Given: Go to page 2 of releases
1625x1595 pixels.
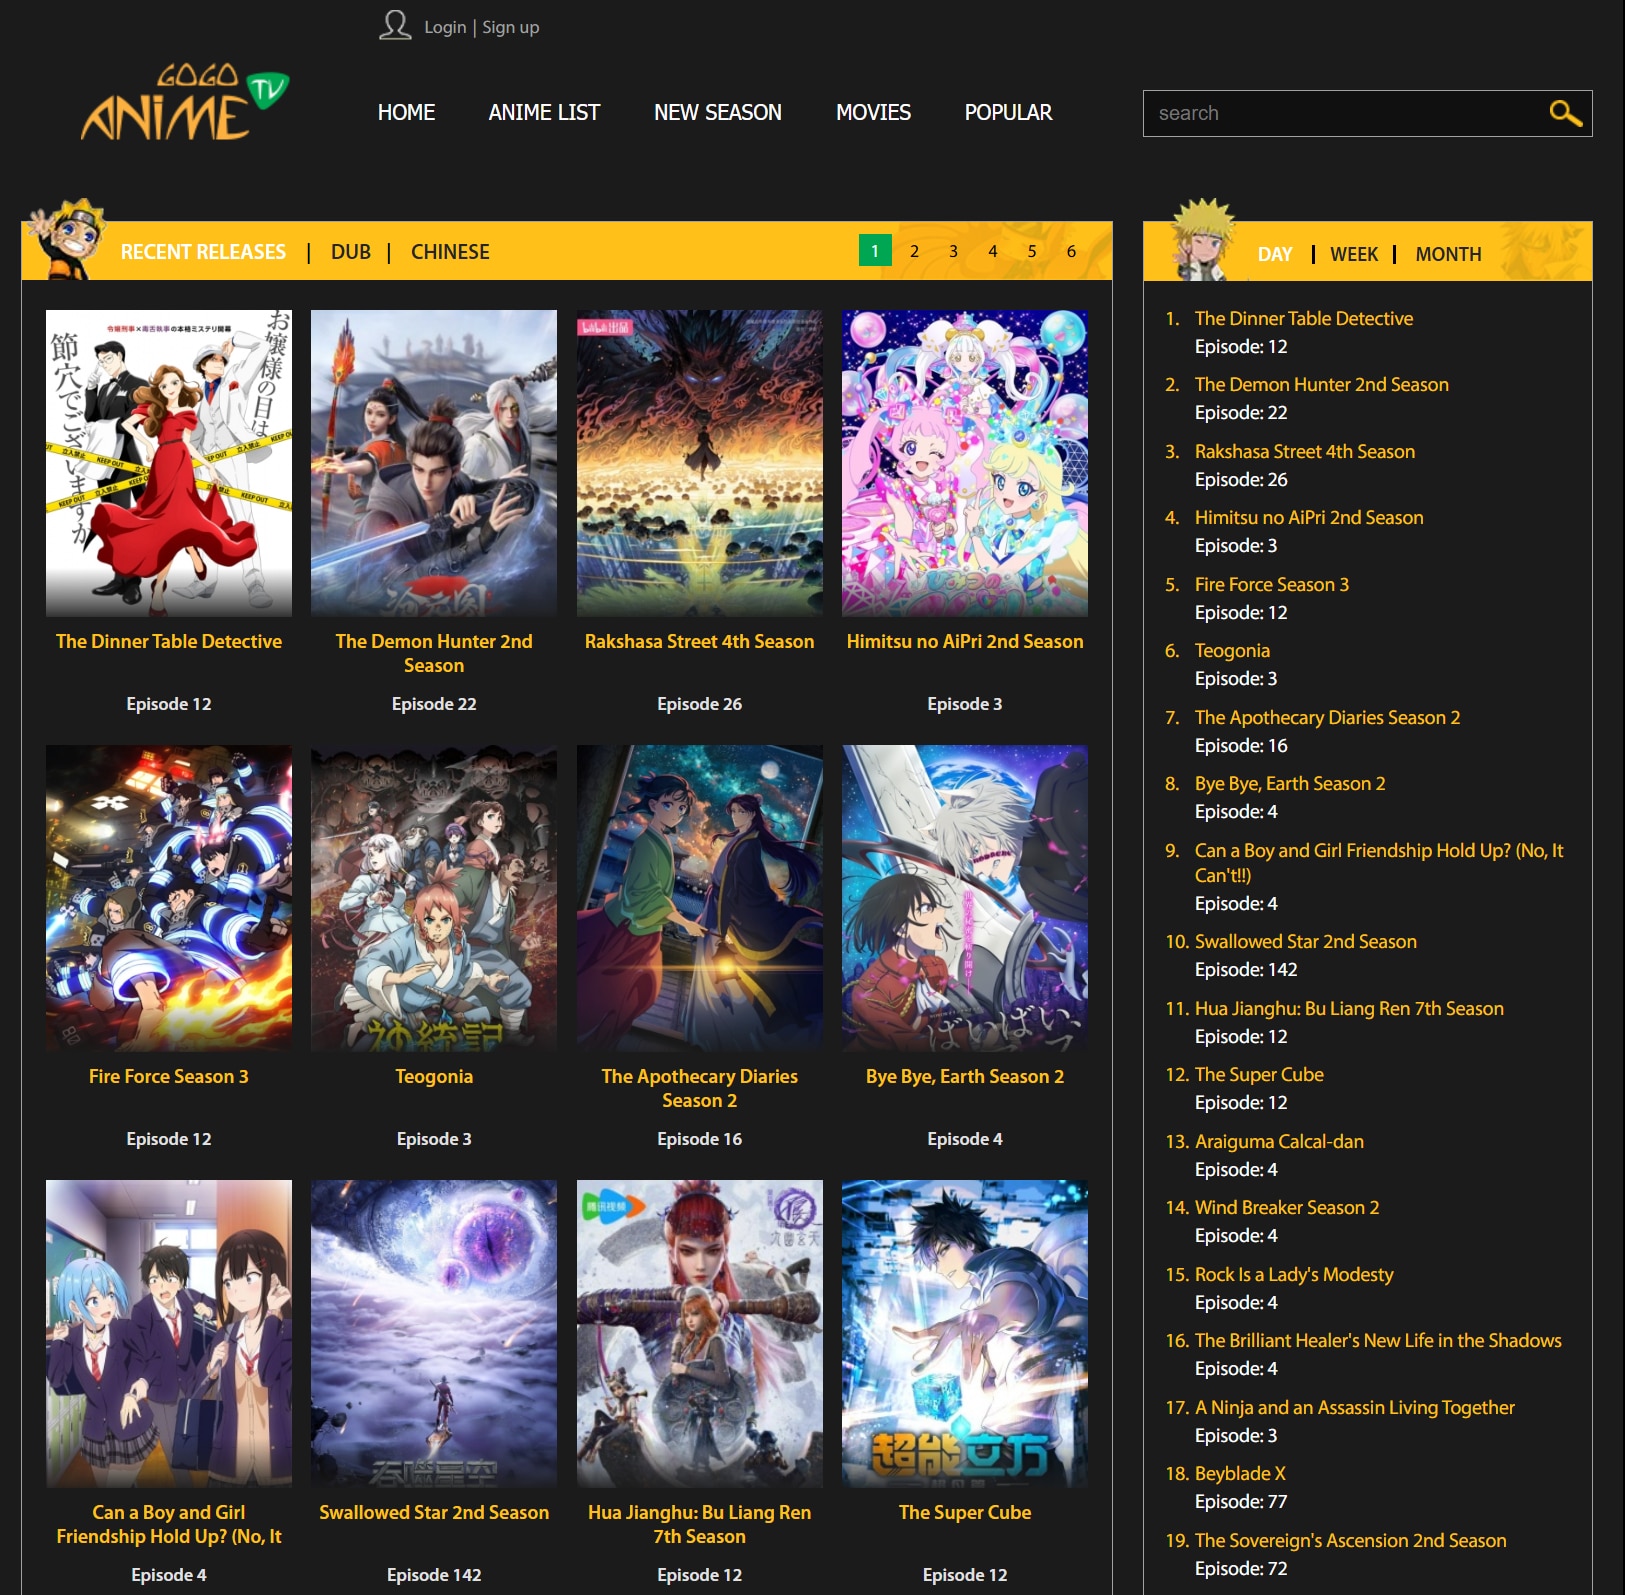Looking at the screenshot, I should click(914, 251).
